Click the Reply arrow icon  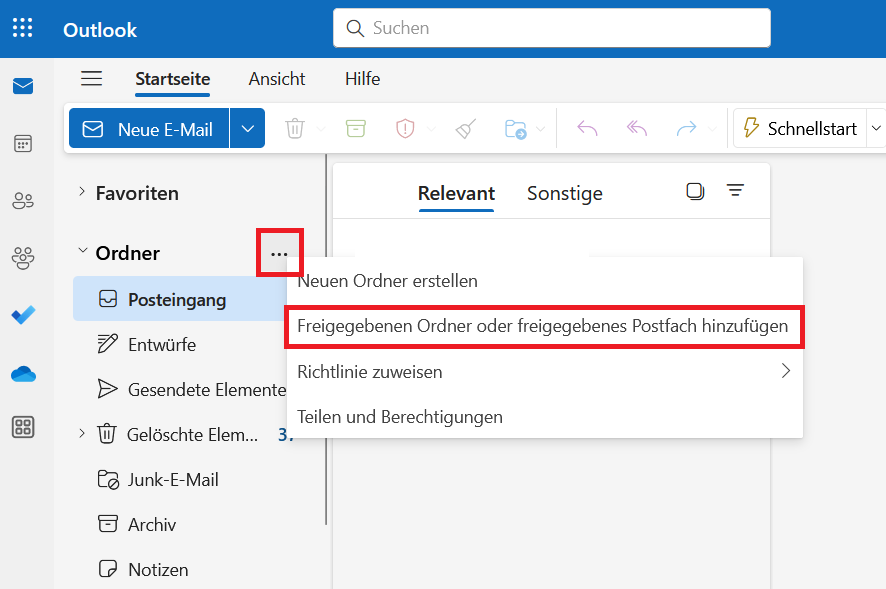[x=587, y=128]
